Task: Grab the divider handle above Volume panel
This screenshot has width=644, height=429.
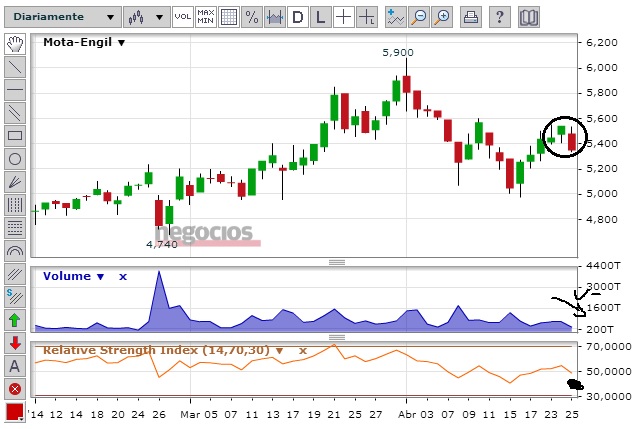Action: point(337,262)
